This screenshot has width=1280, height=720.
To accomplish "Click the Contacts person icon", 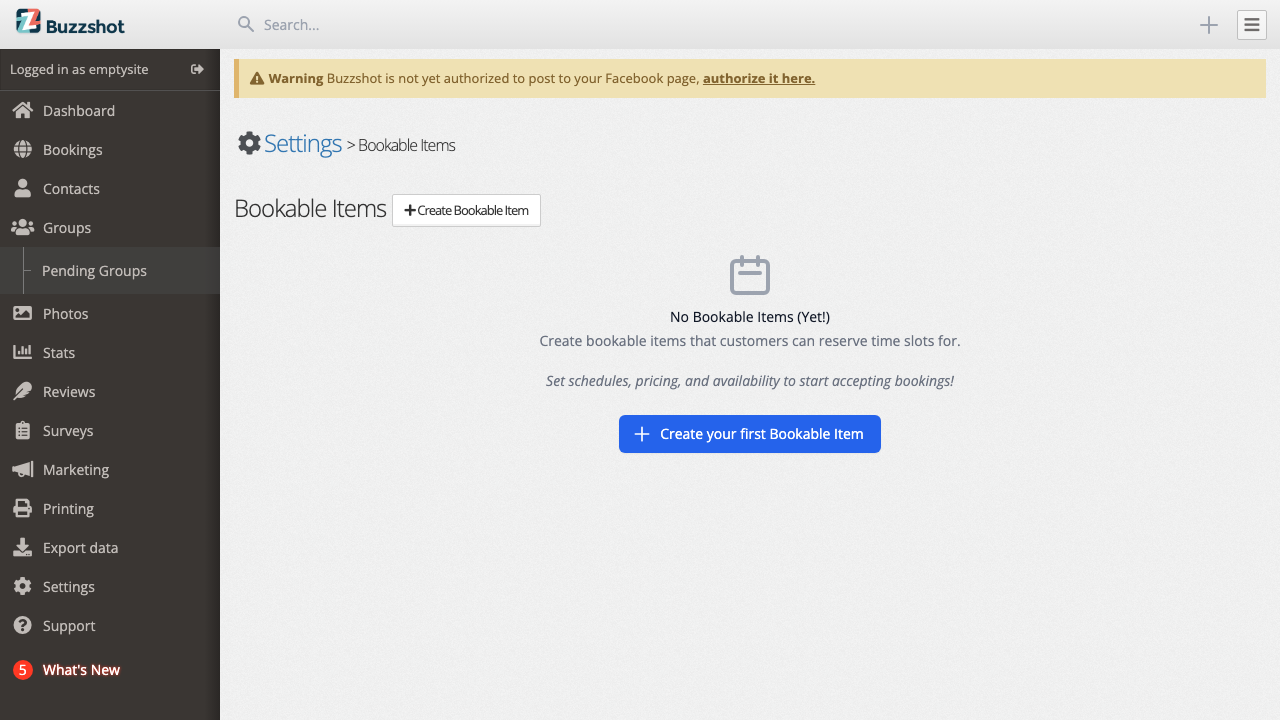I will point(22,188).
